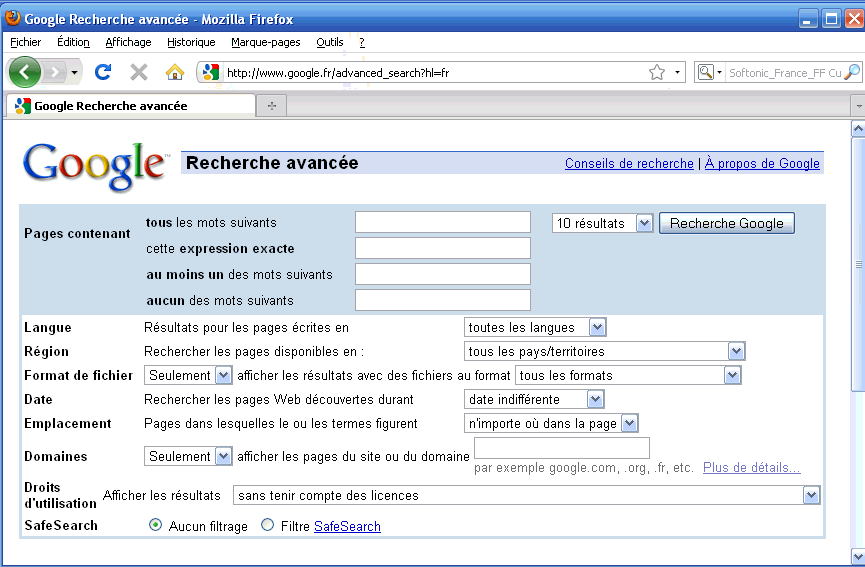
Task: Open the list all tabs dropdown
Action: (858, 105)
